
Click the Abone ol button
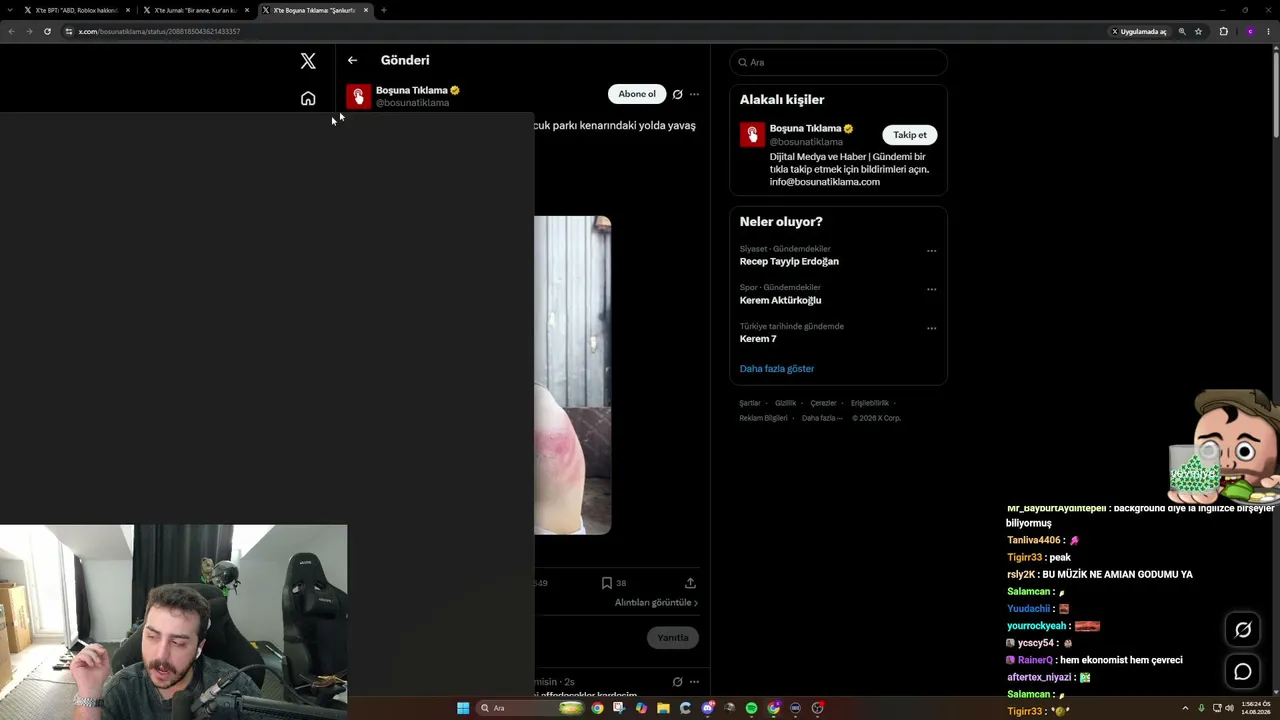(x=637, y=94)
